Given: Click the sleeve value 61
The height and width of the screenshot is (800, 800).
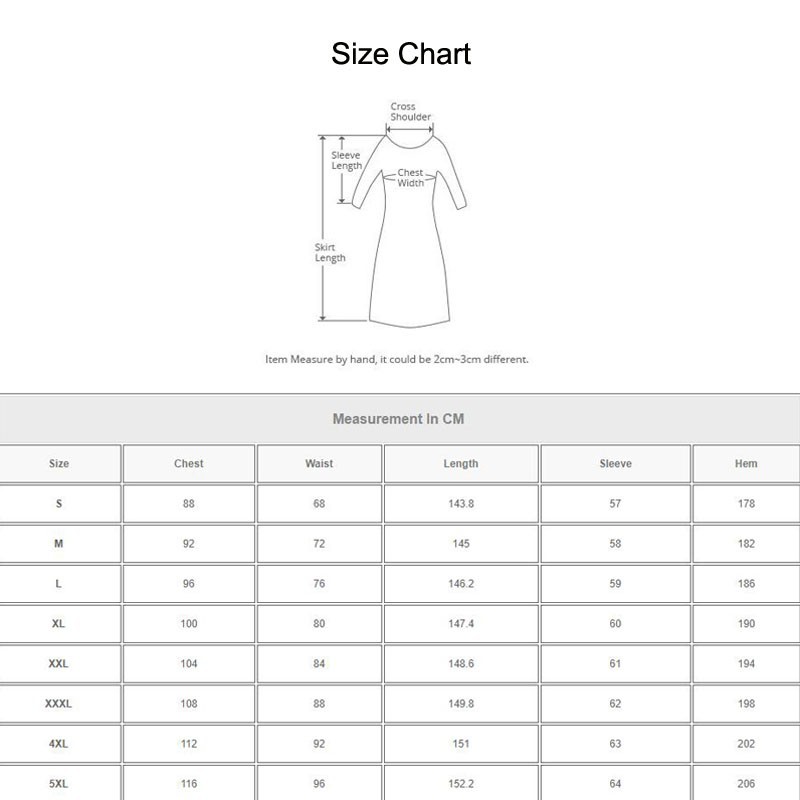Looking at the screenshot, I should [x=615, y=664].
